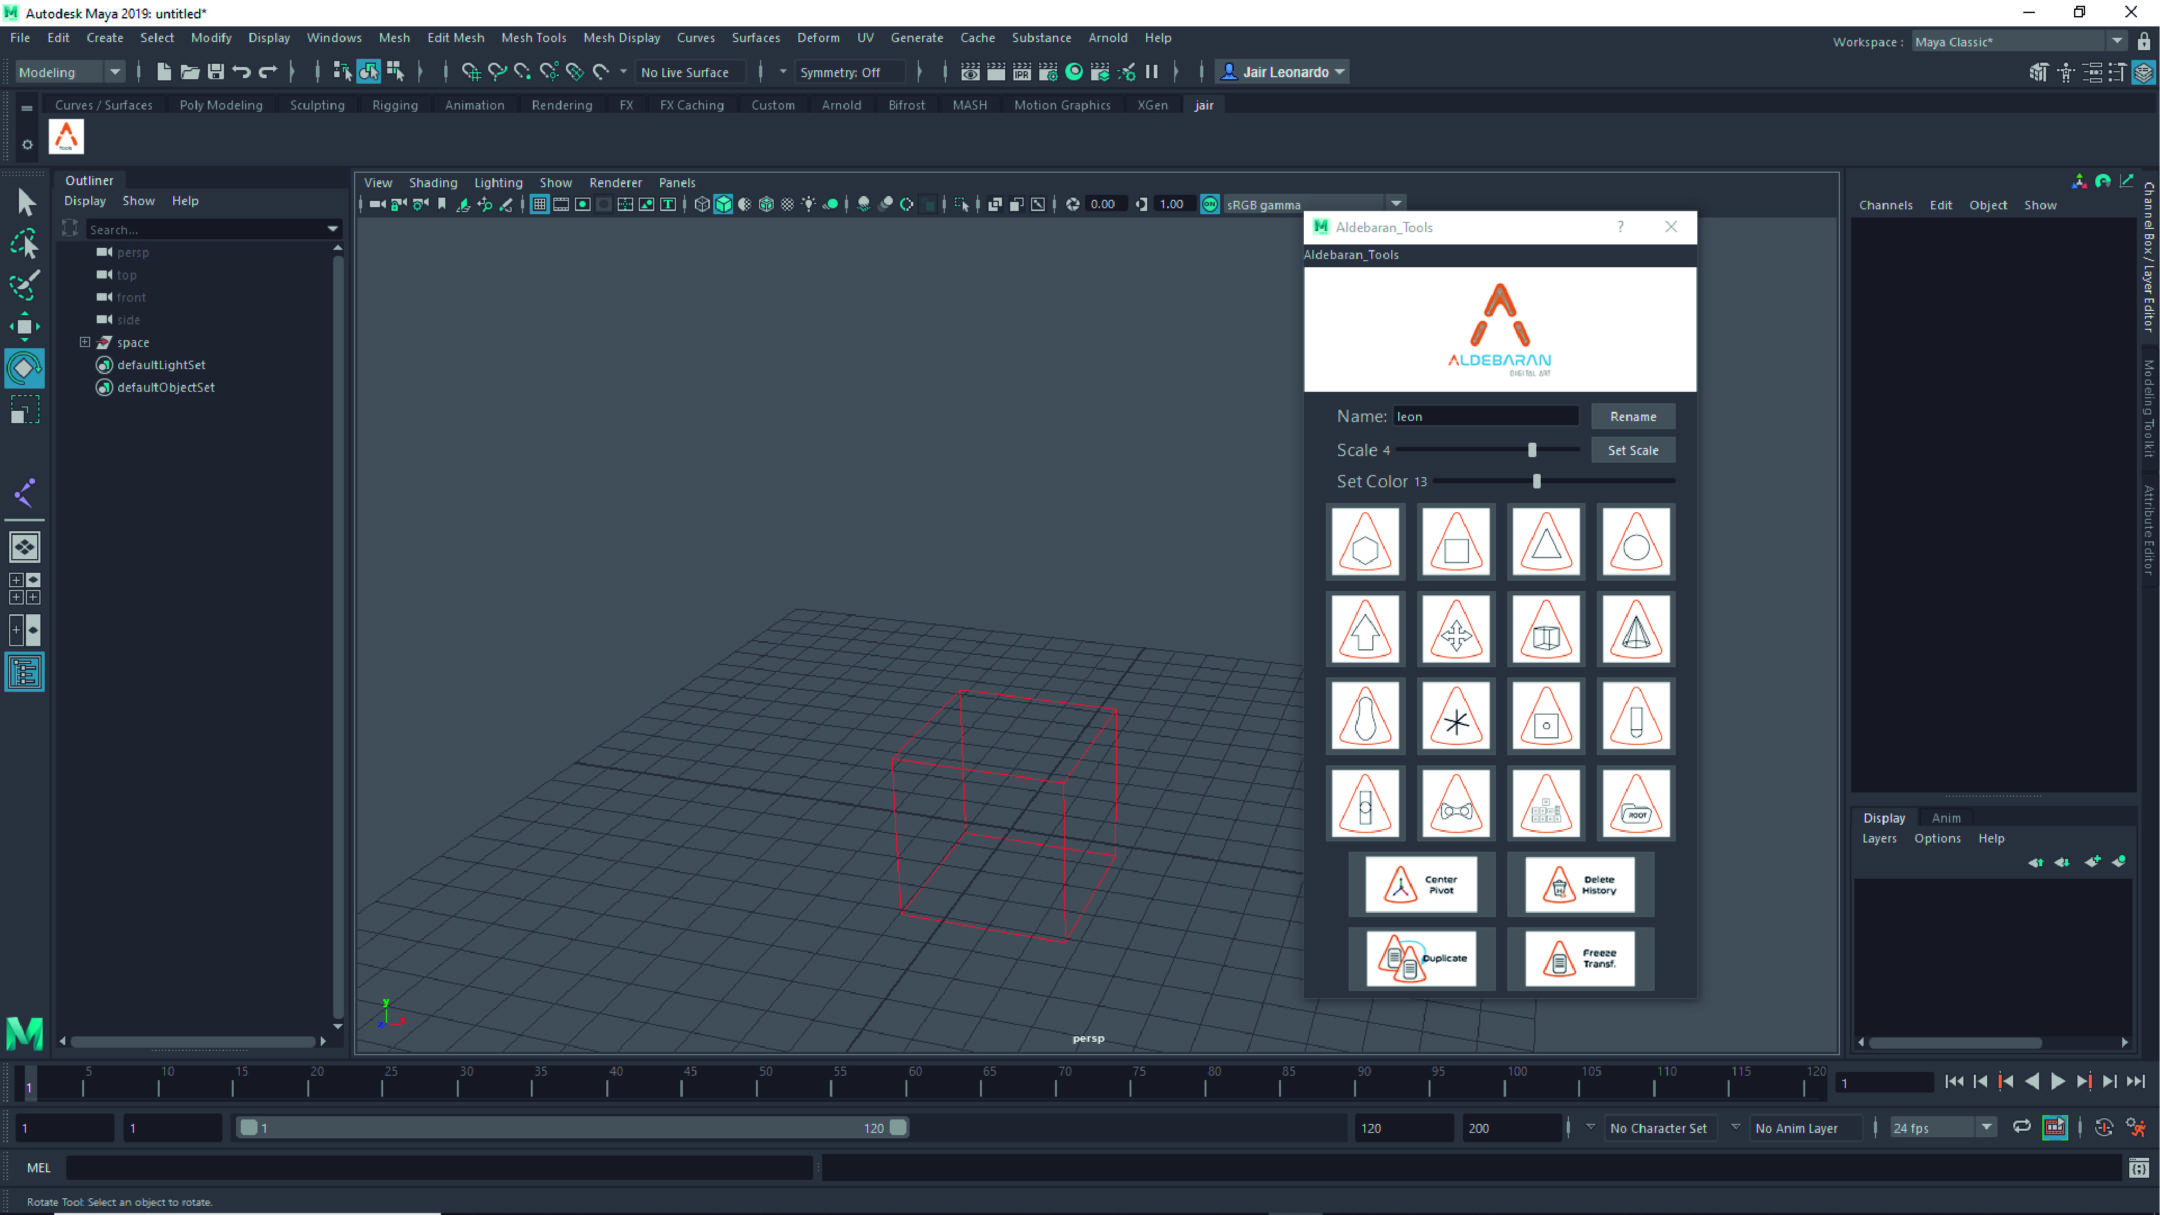Toggle the viewport grid display
2160x1215 pixels.
[x=539, y=205]
